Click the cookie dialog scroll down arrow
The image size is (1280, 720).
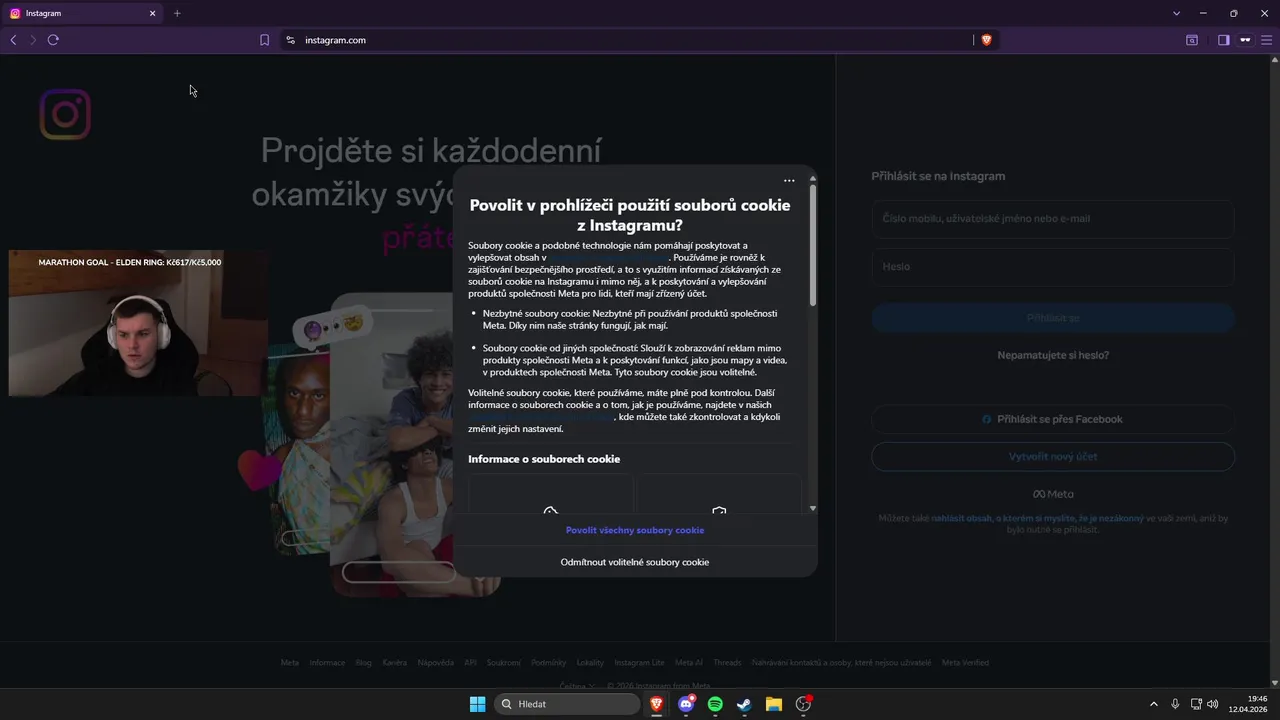point(813,509)
